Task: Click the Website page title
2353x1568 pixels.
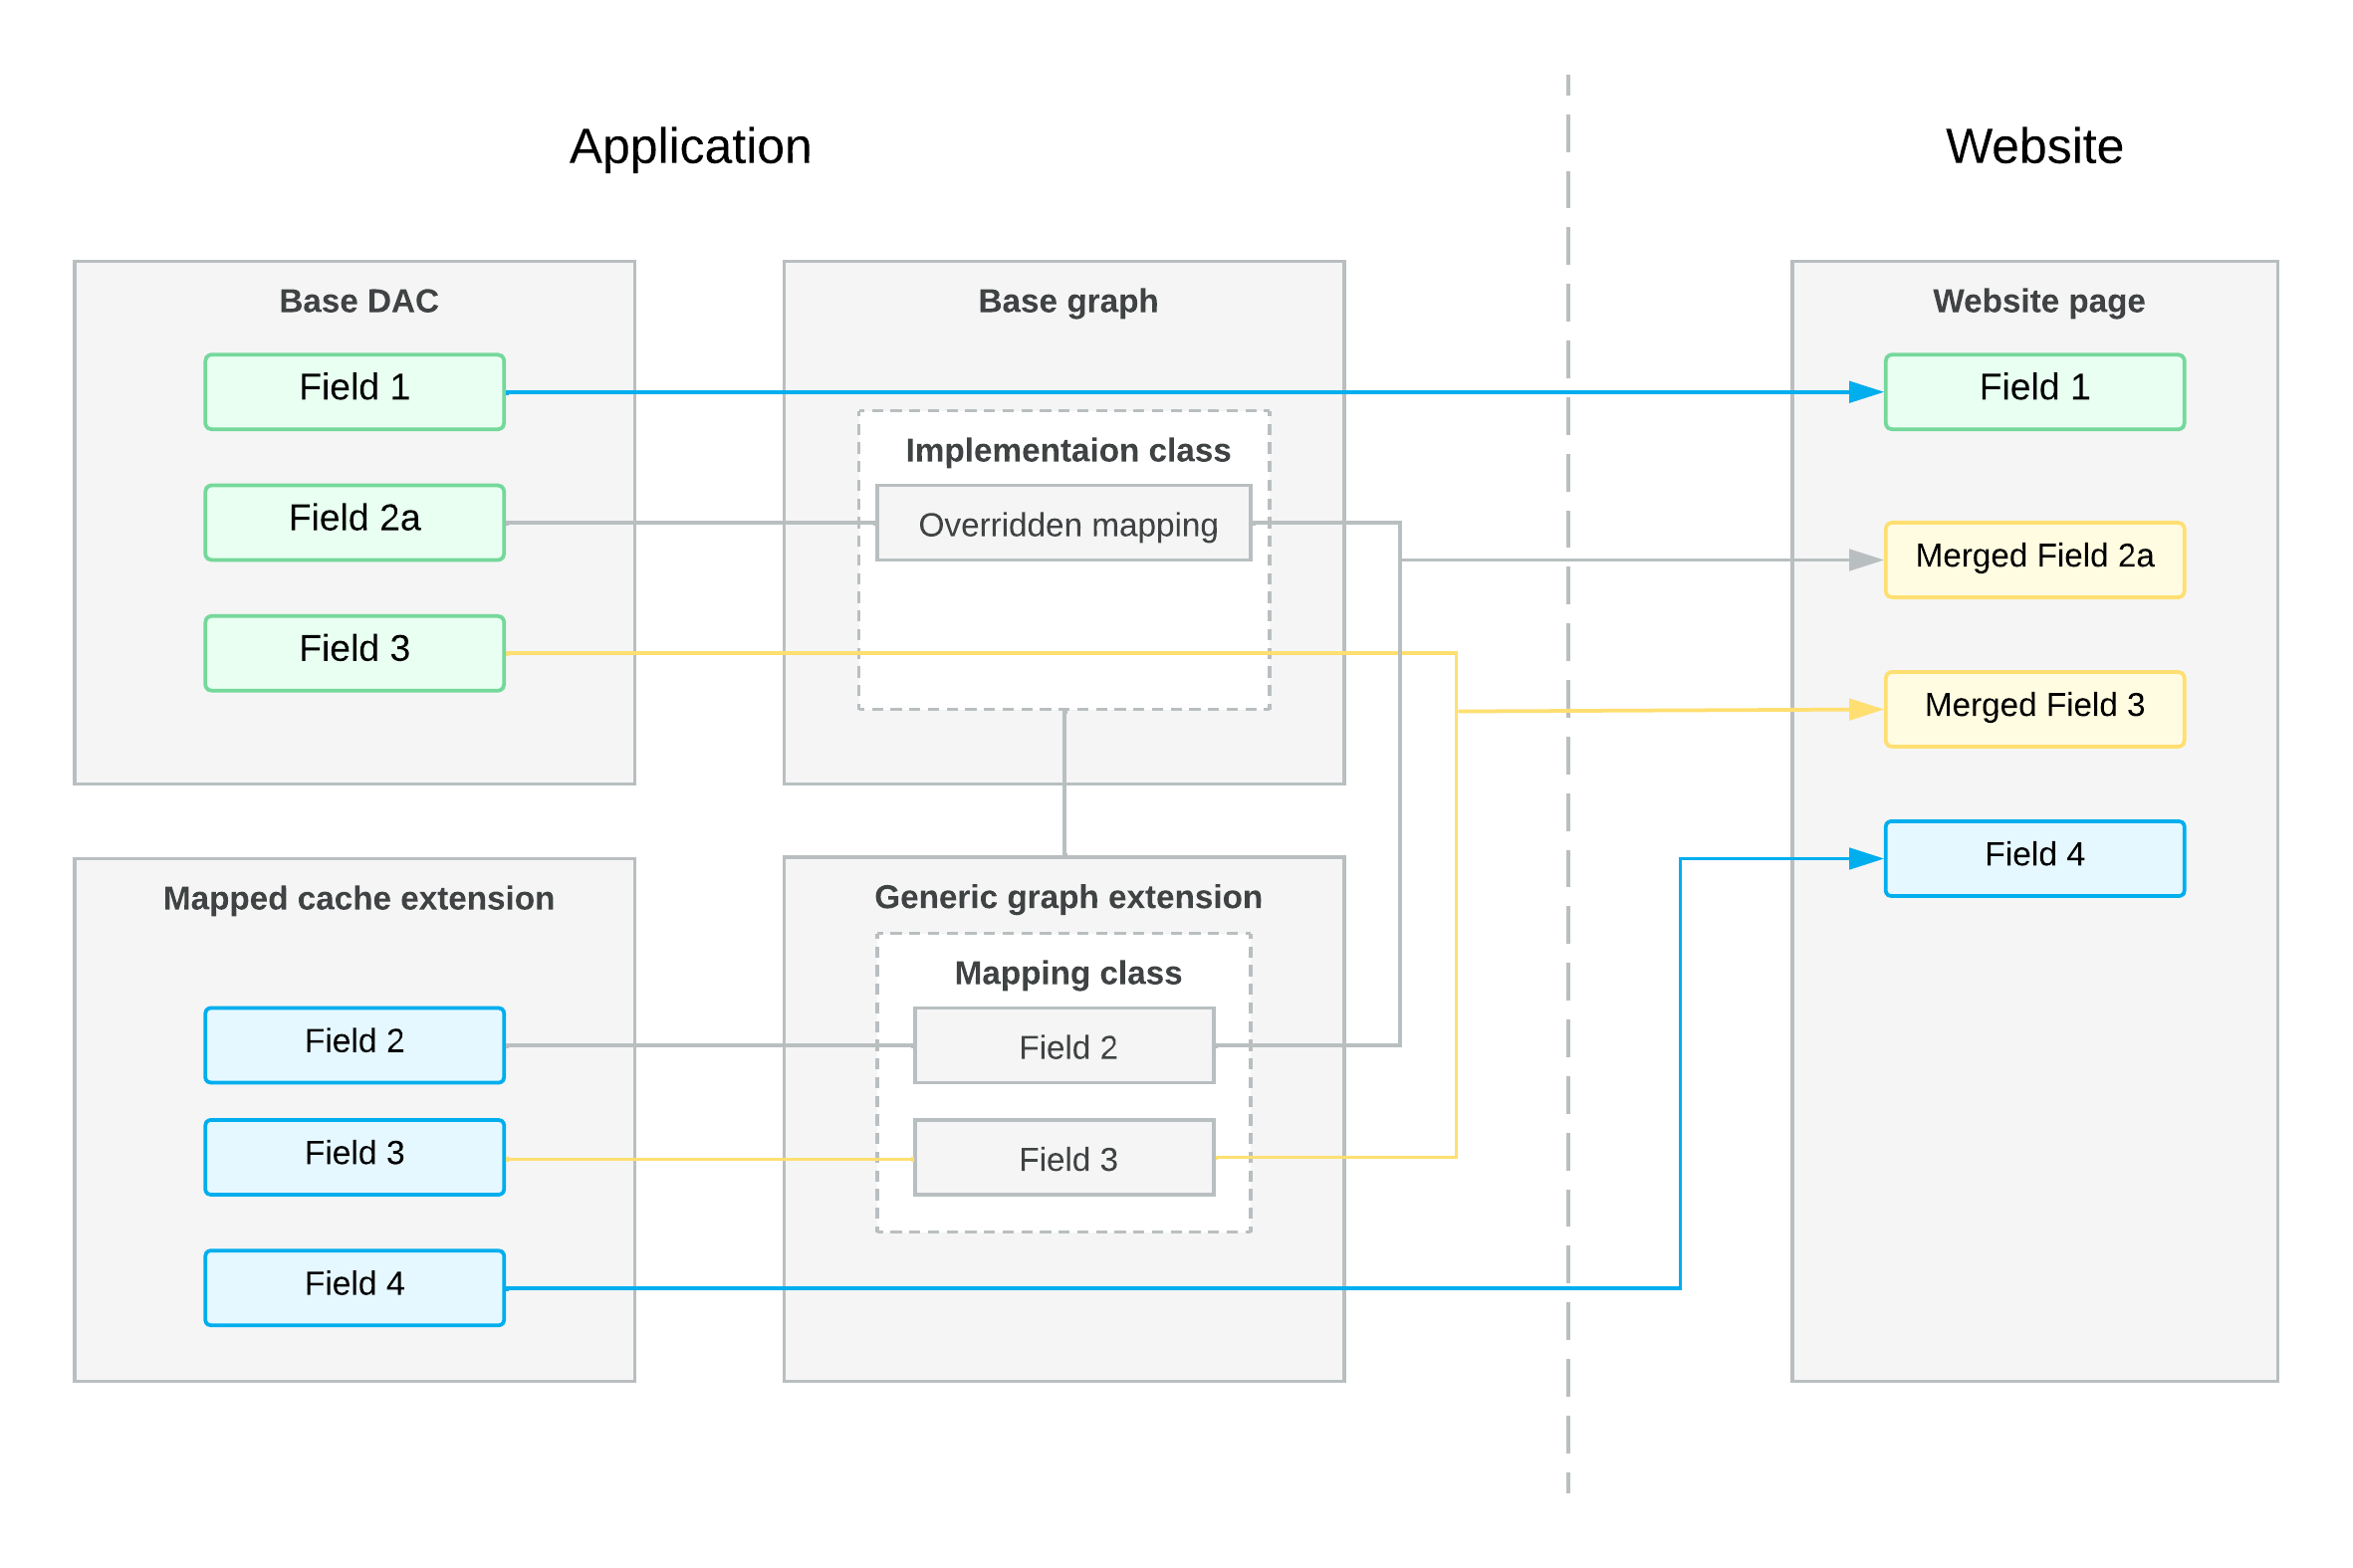Action: (2037, 301)
